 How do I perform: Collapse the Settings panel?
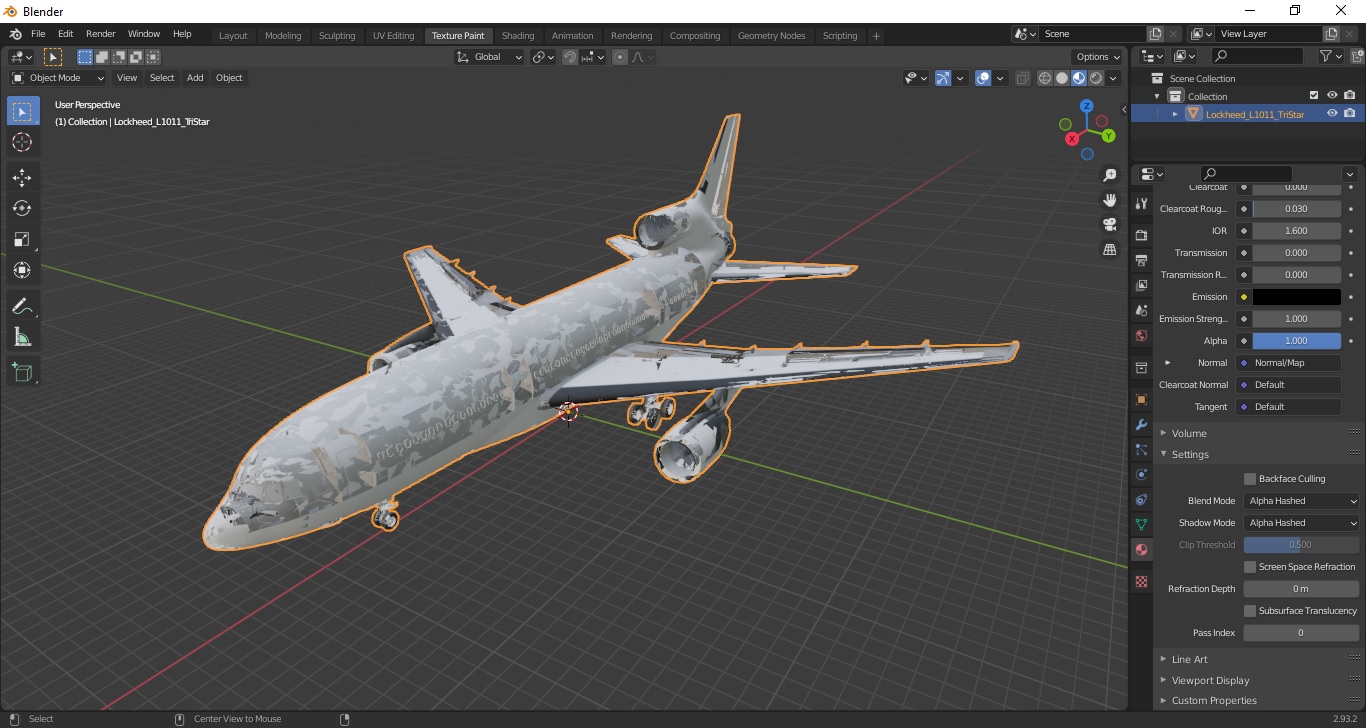[x=1190, y=454]
